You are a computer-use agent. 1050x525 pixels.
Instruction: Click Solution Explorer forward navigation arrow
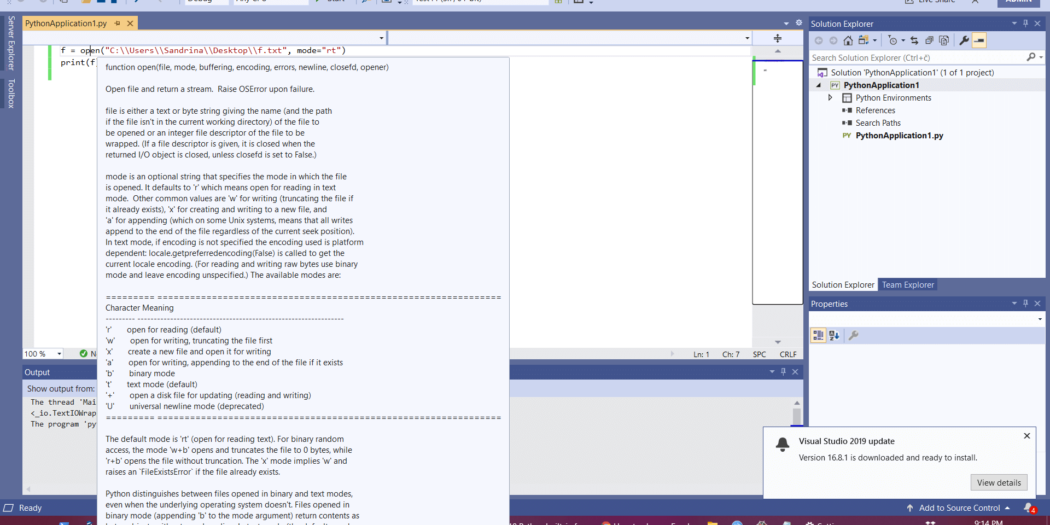tap(833, 41)
